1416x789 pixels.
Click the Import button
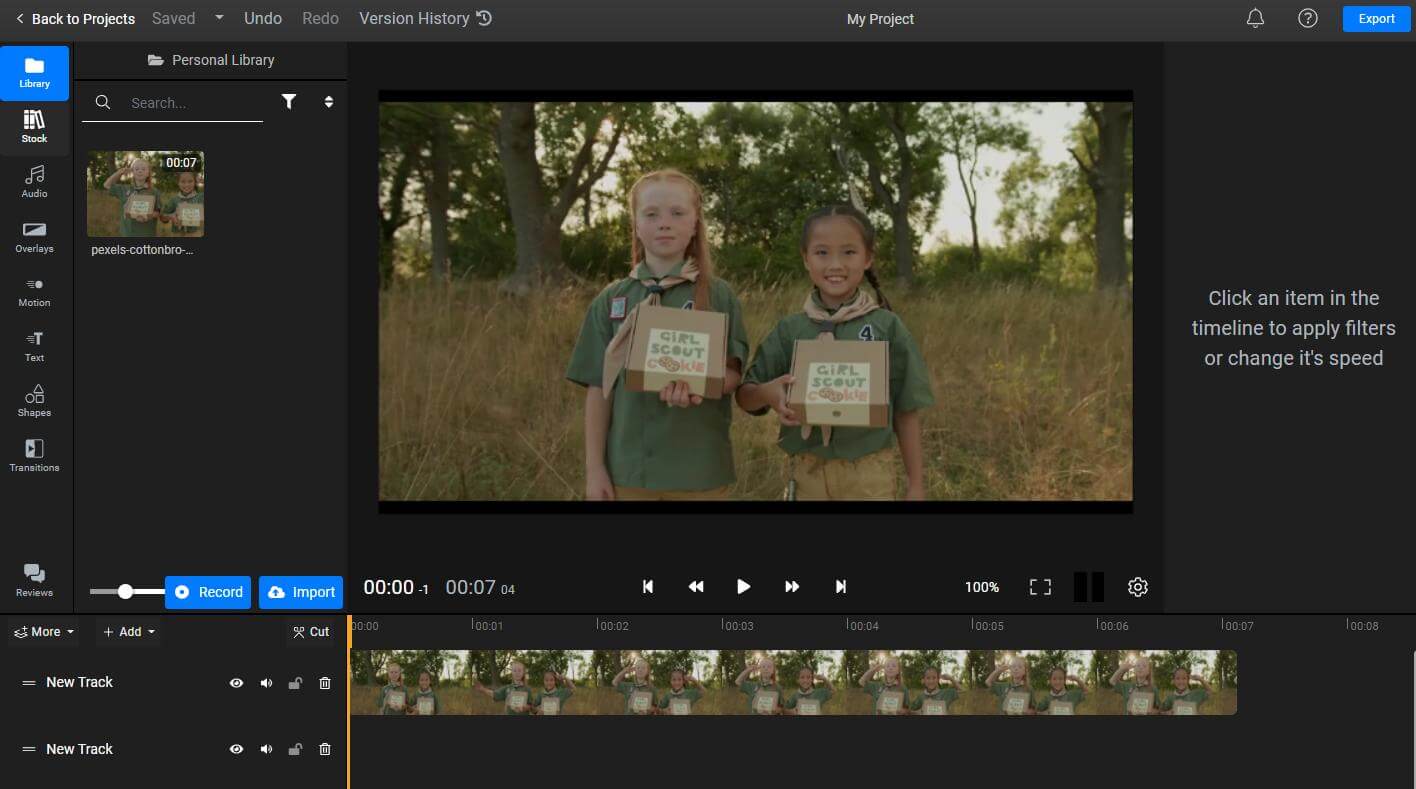coord(301,592)
